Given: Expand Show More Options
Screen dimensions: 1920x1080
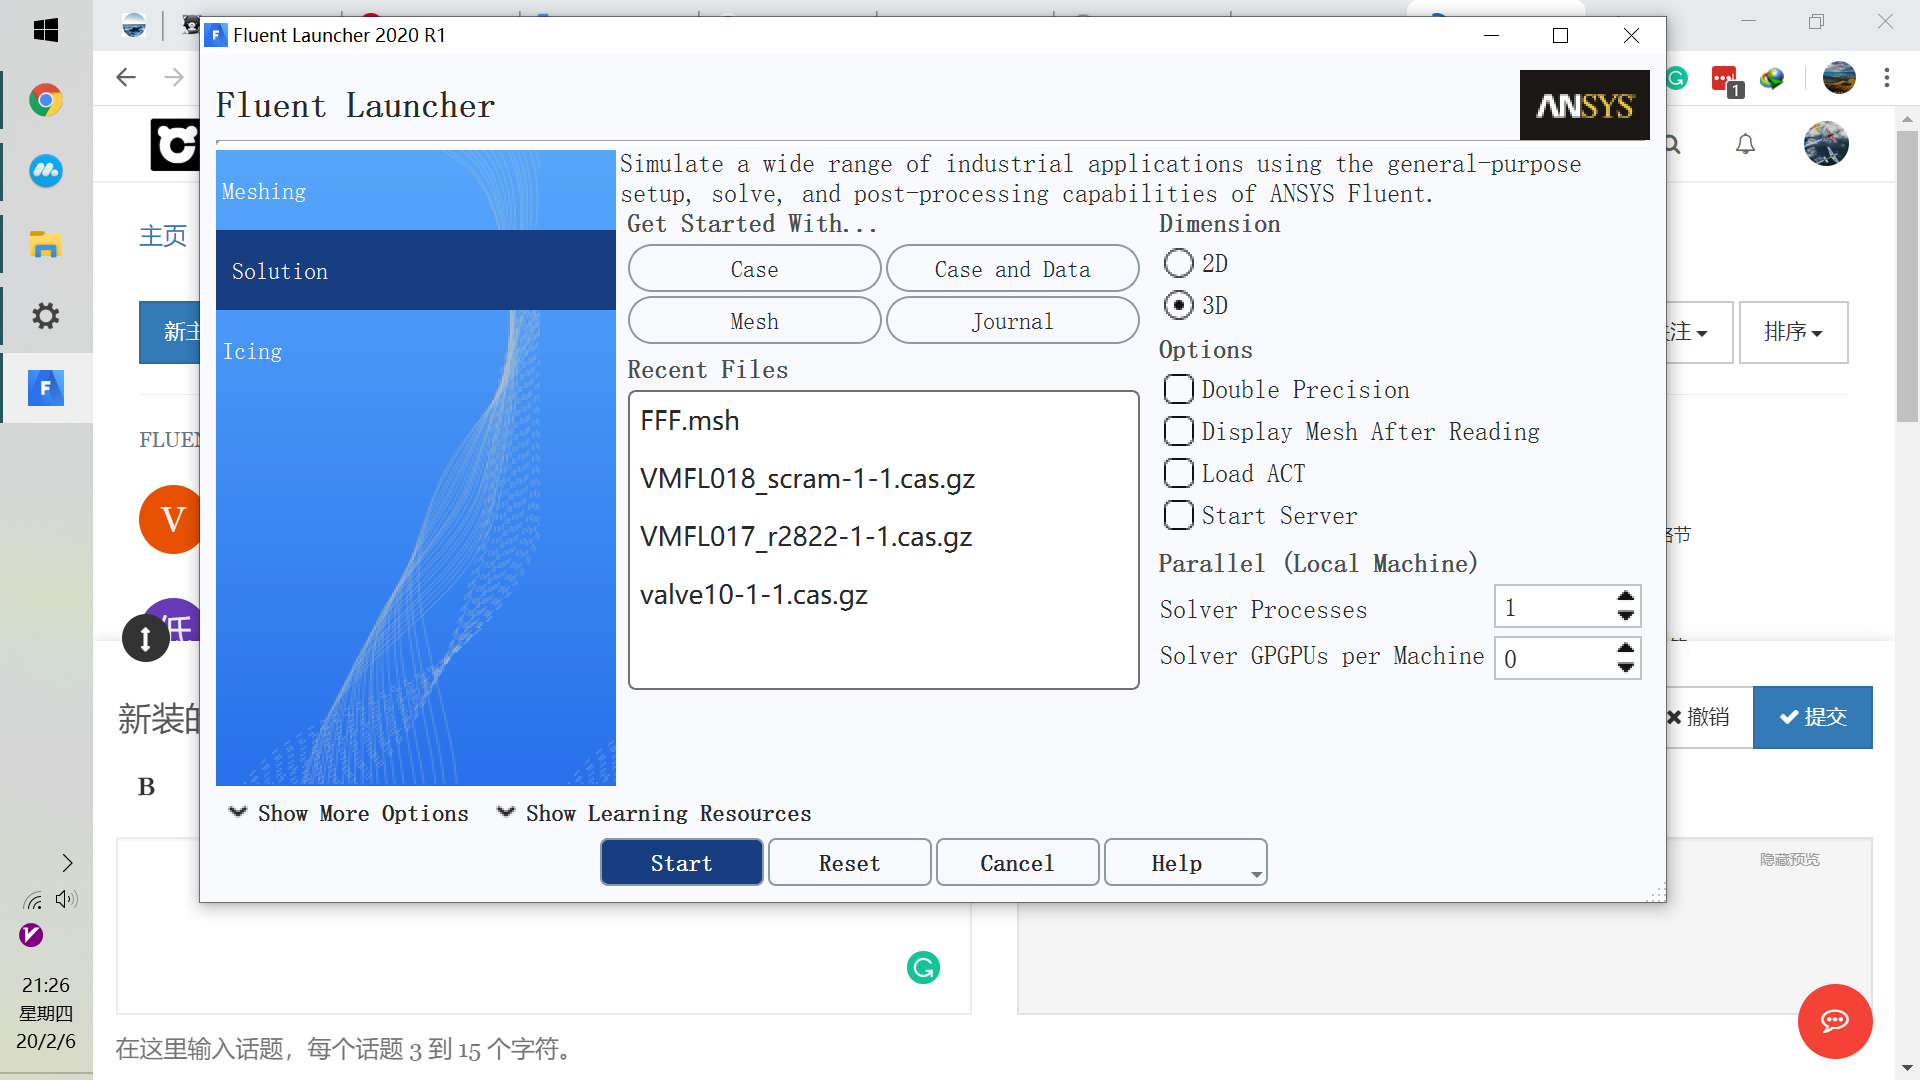Looking at the screenshot, I should point(348,813).
